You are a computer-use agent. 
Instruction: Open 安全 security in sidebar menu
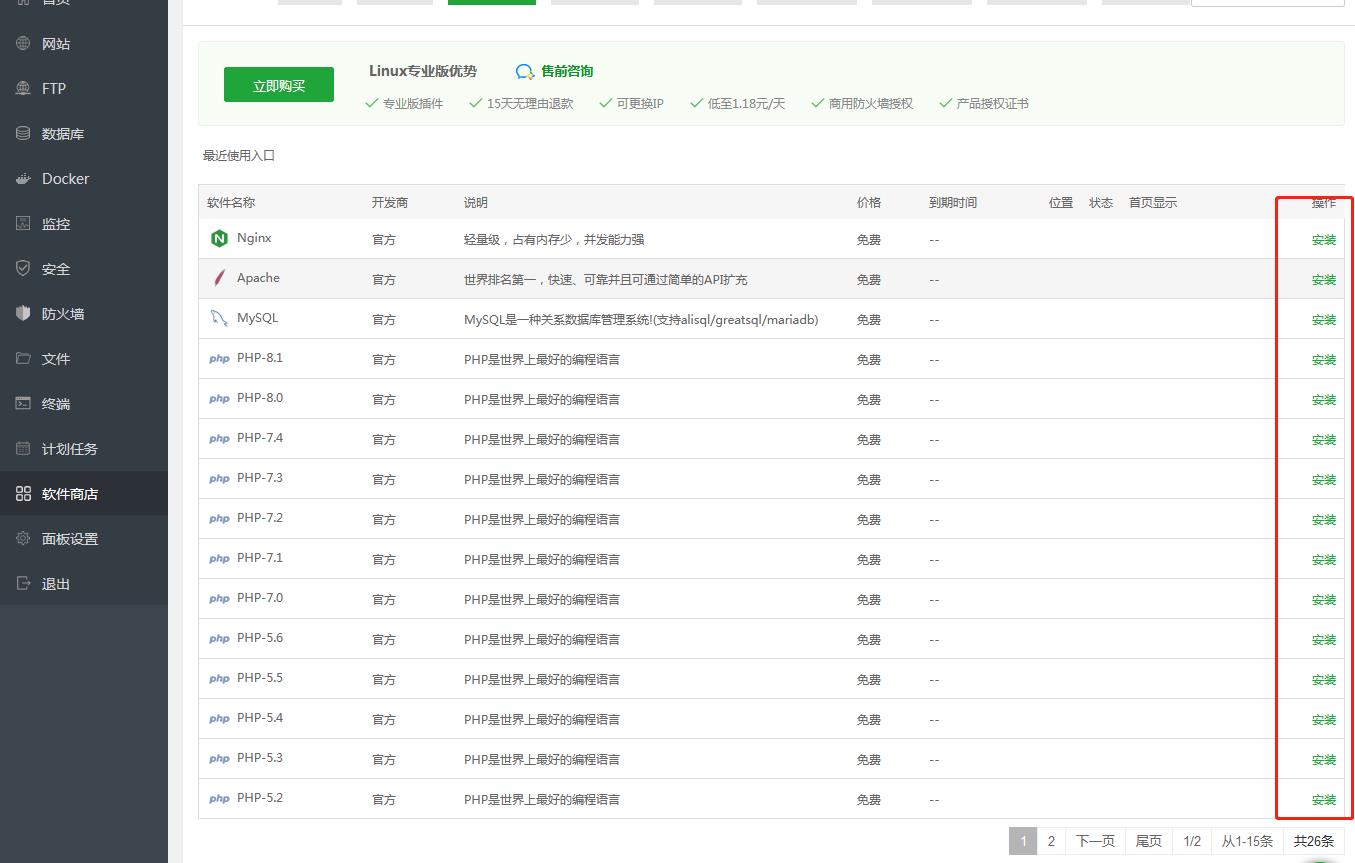click(56, 269)
